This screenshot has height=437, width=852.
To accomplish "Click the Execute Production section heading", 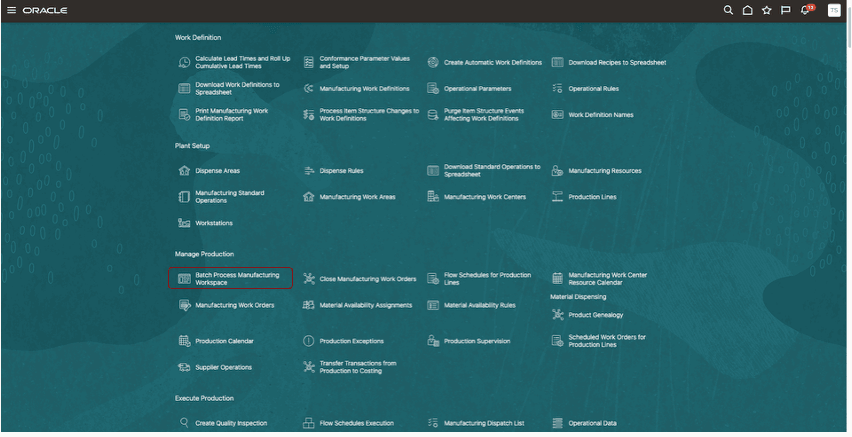I will tap(204, 398).
